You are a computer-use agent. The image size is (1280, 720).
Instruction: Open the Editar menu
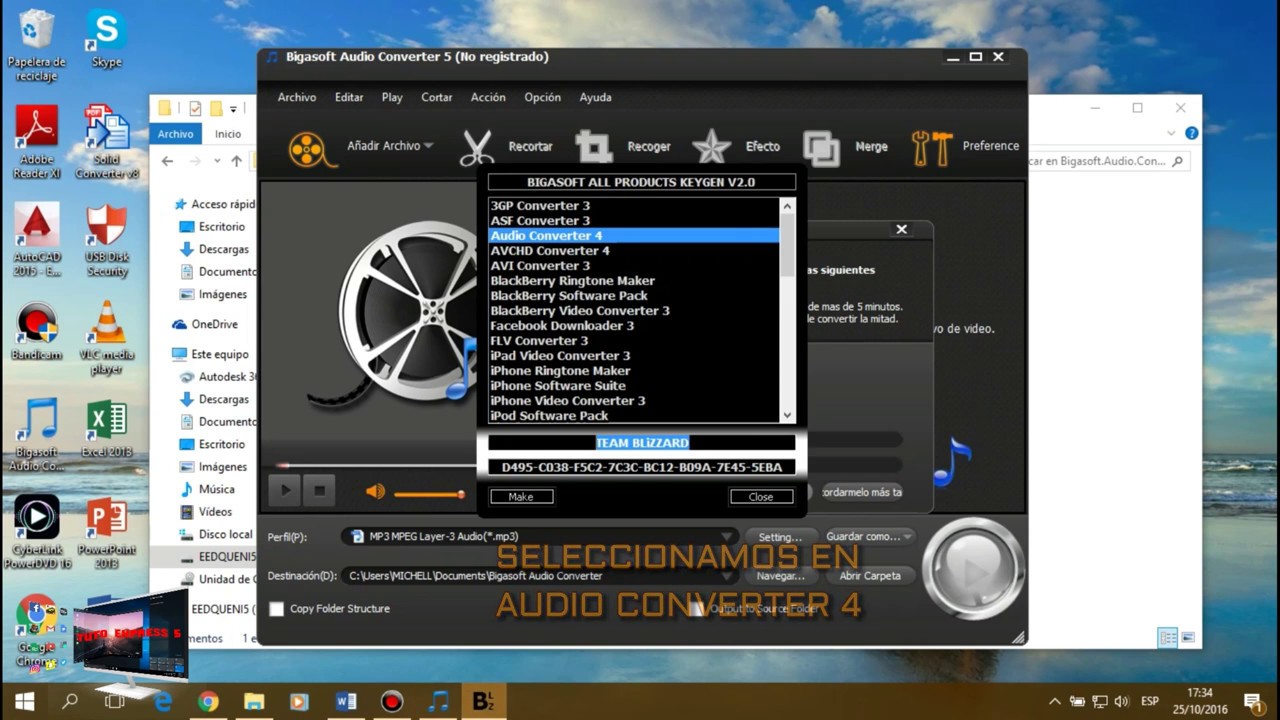pos(349,97)
